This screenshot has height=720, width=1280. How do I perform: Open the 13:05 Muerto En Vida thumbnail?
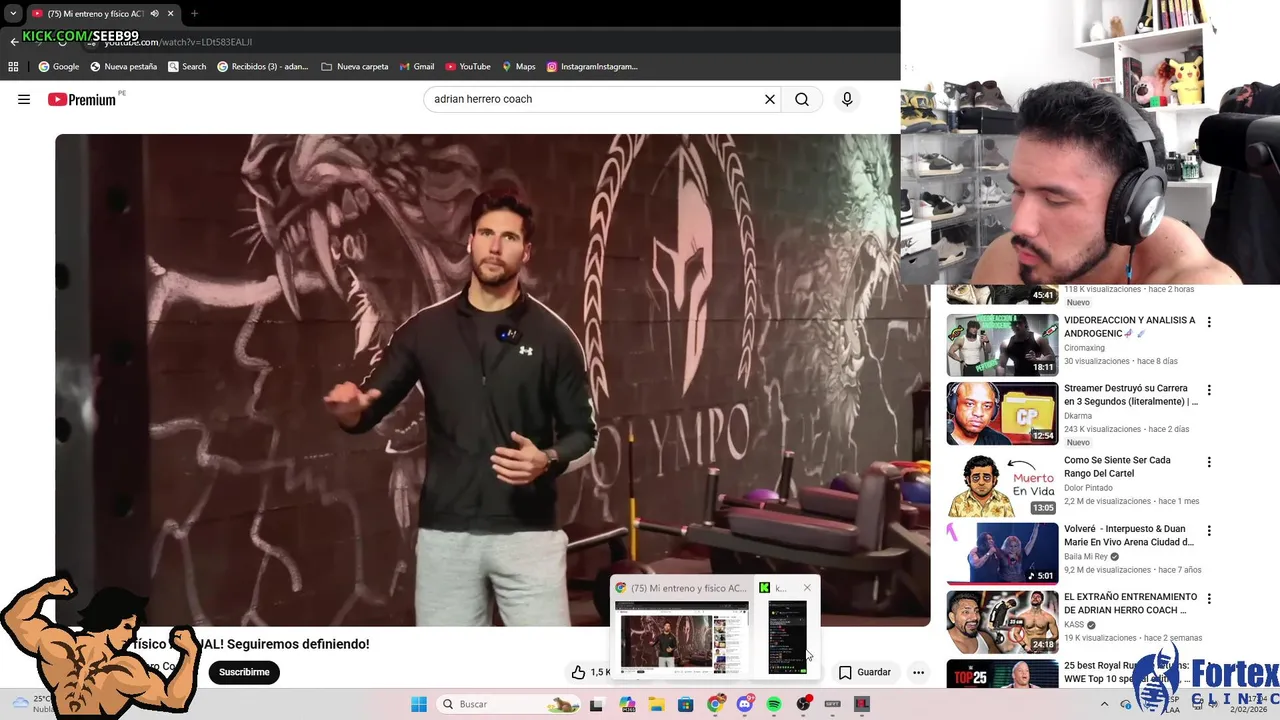(1002, 485)
